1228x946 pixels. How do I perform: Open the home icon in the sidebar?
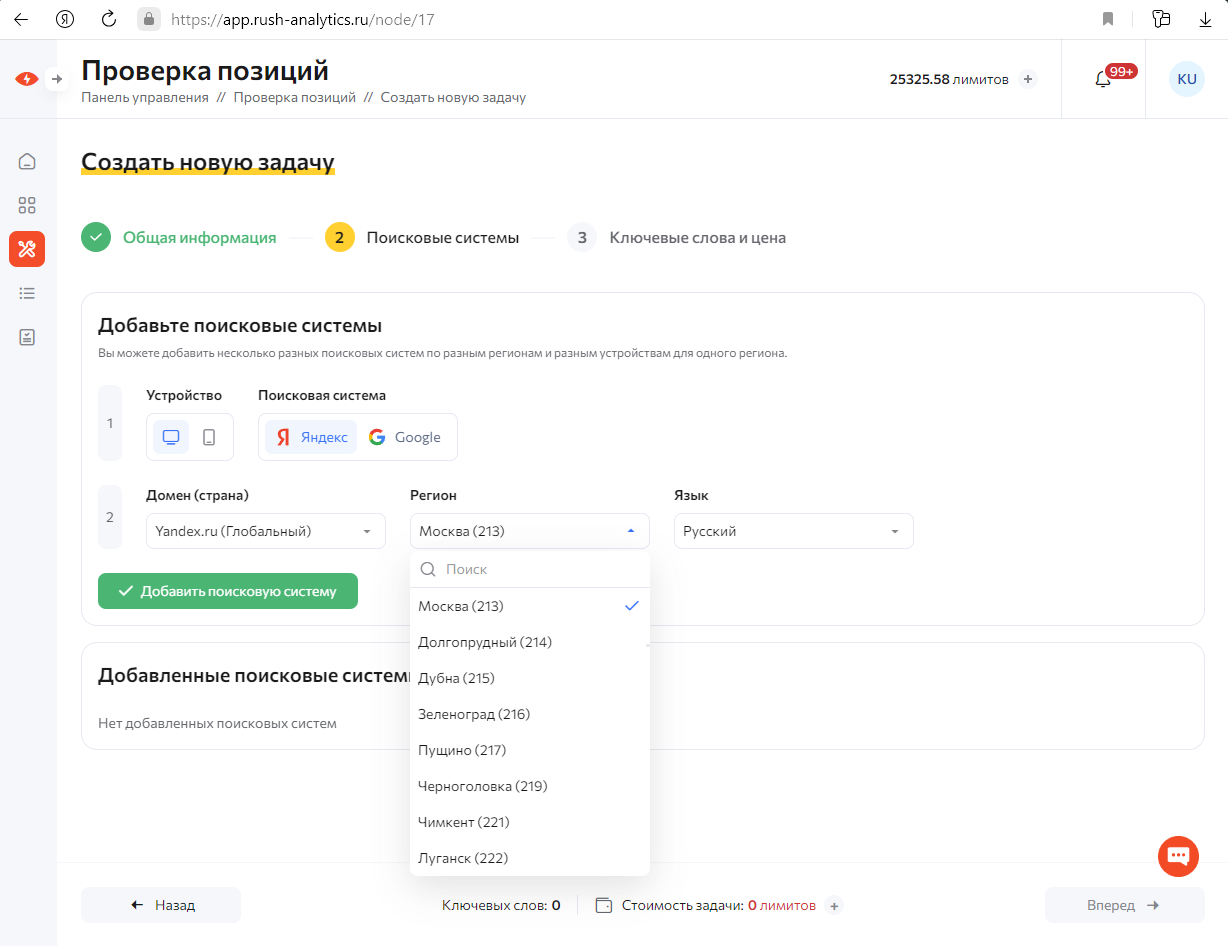click(x=27, y=161)
